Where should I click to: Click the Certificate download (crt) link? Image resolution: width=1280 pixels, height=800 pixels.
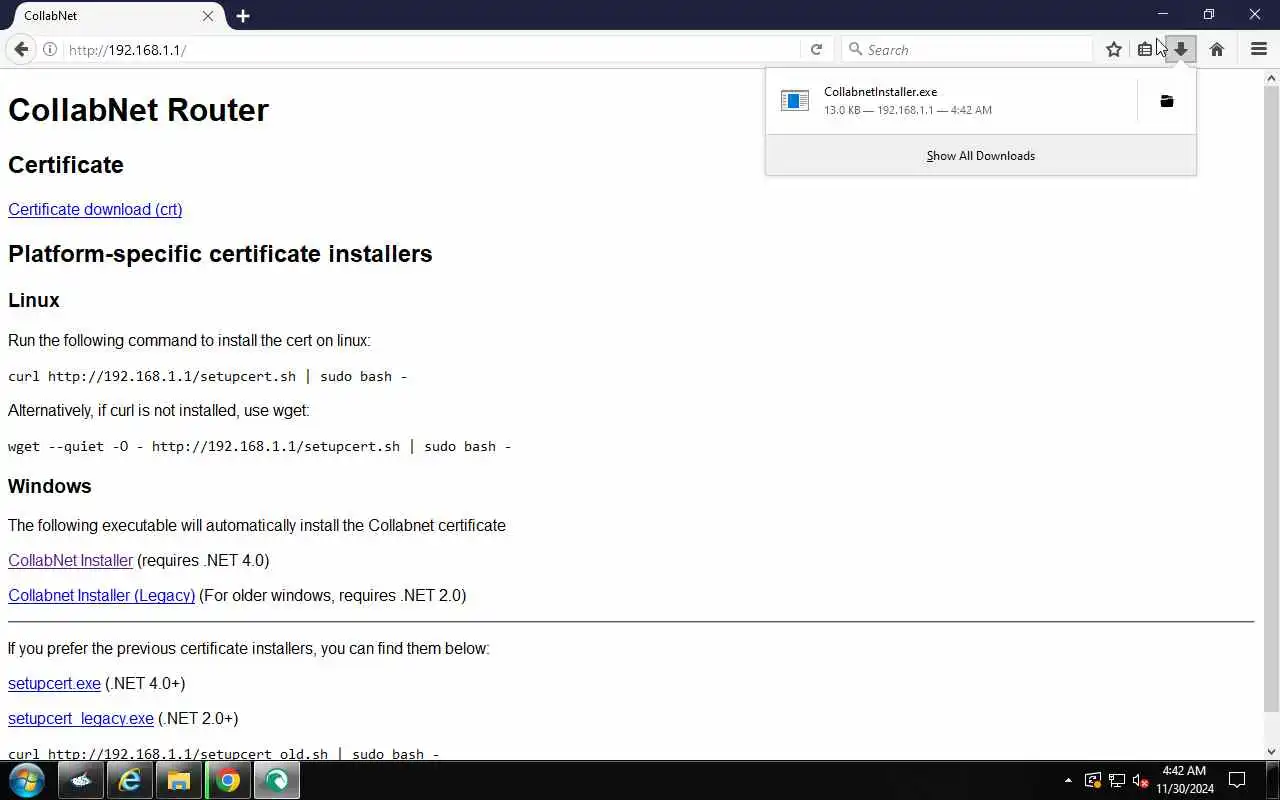click(95, 209)
